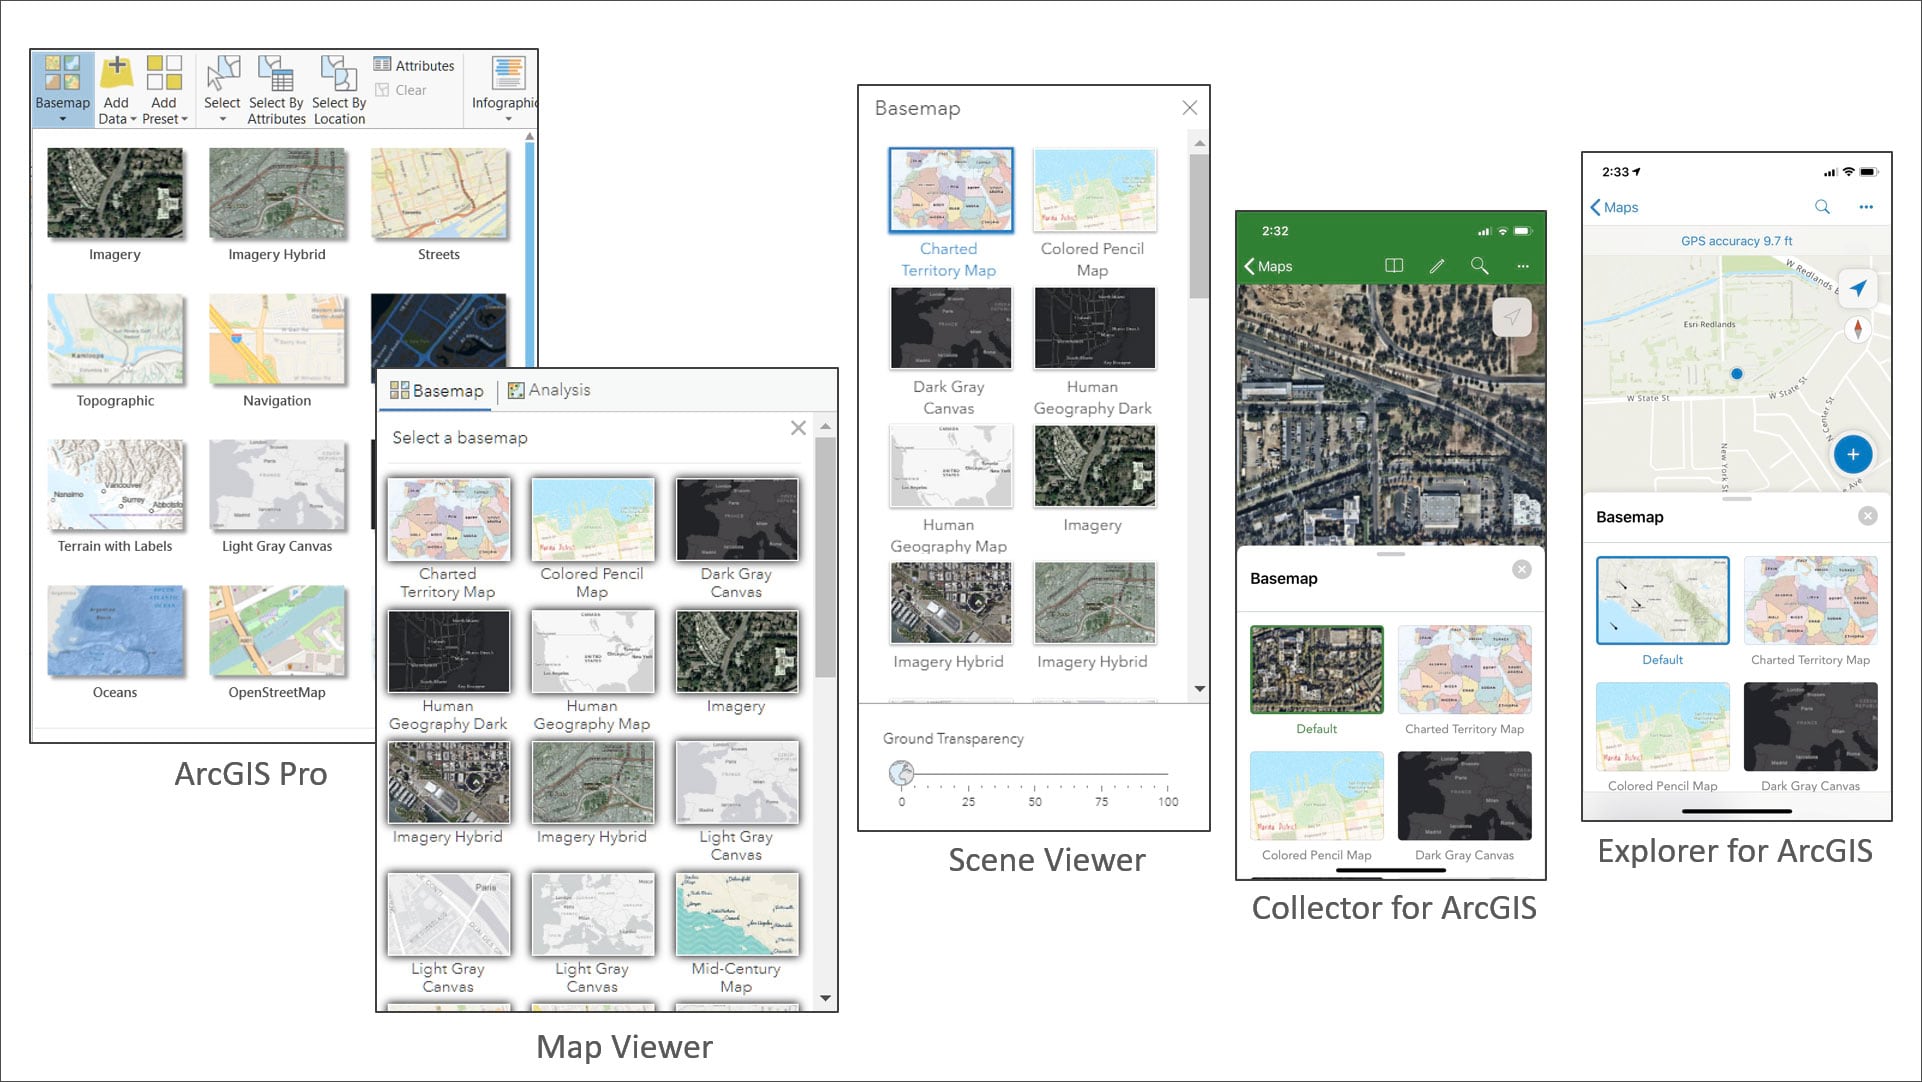This screenshot has width=1922, height=1082.
Task: Go back to Maps in Explorer
Action: [x=1614, y=207]
